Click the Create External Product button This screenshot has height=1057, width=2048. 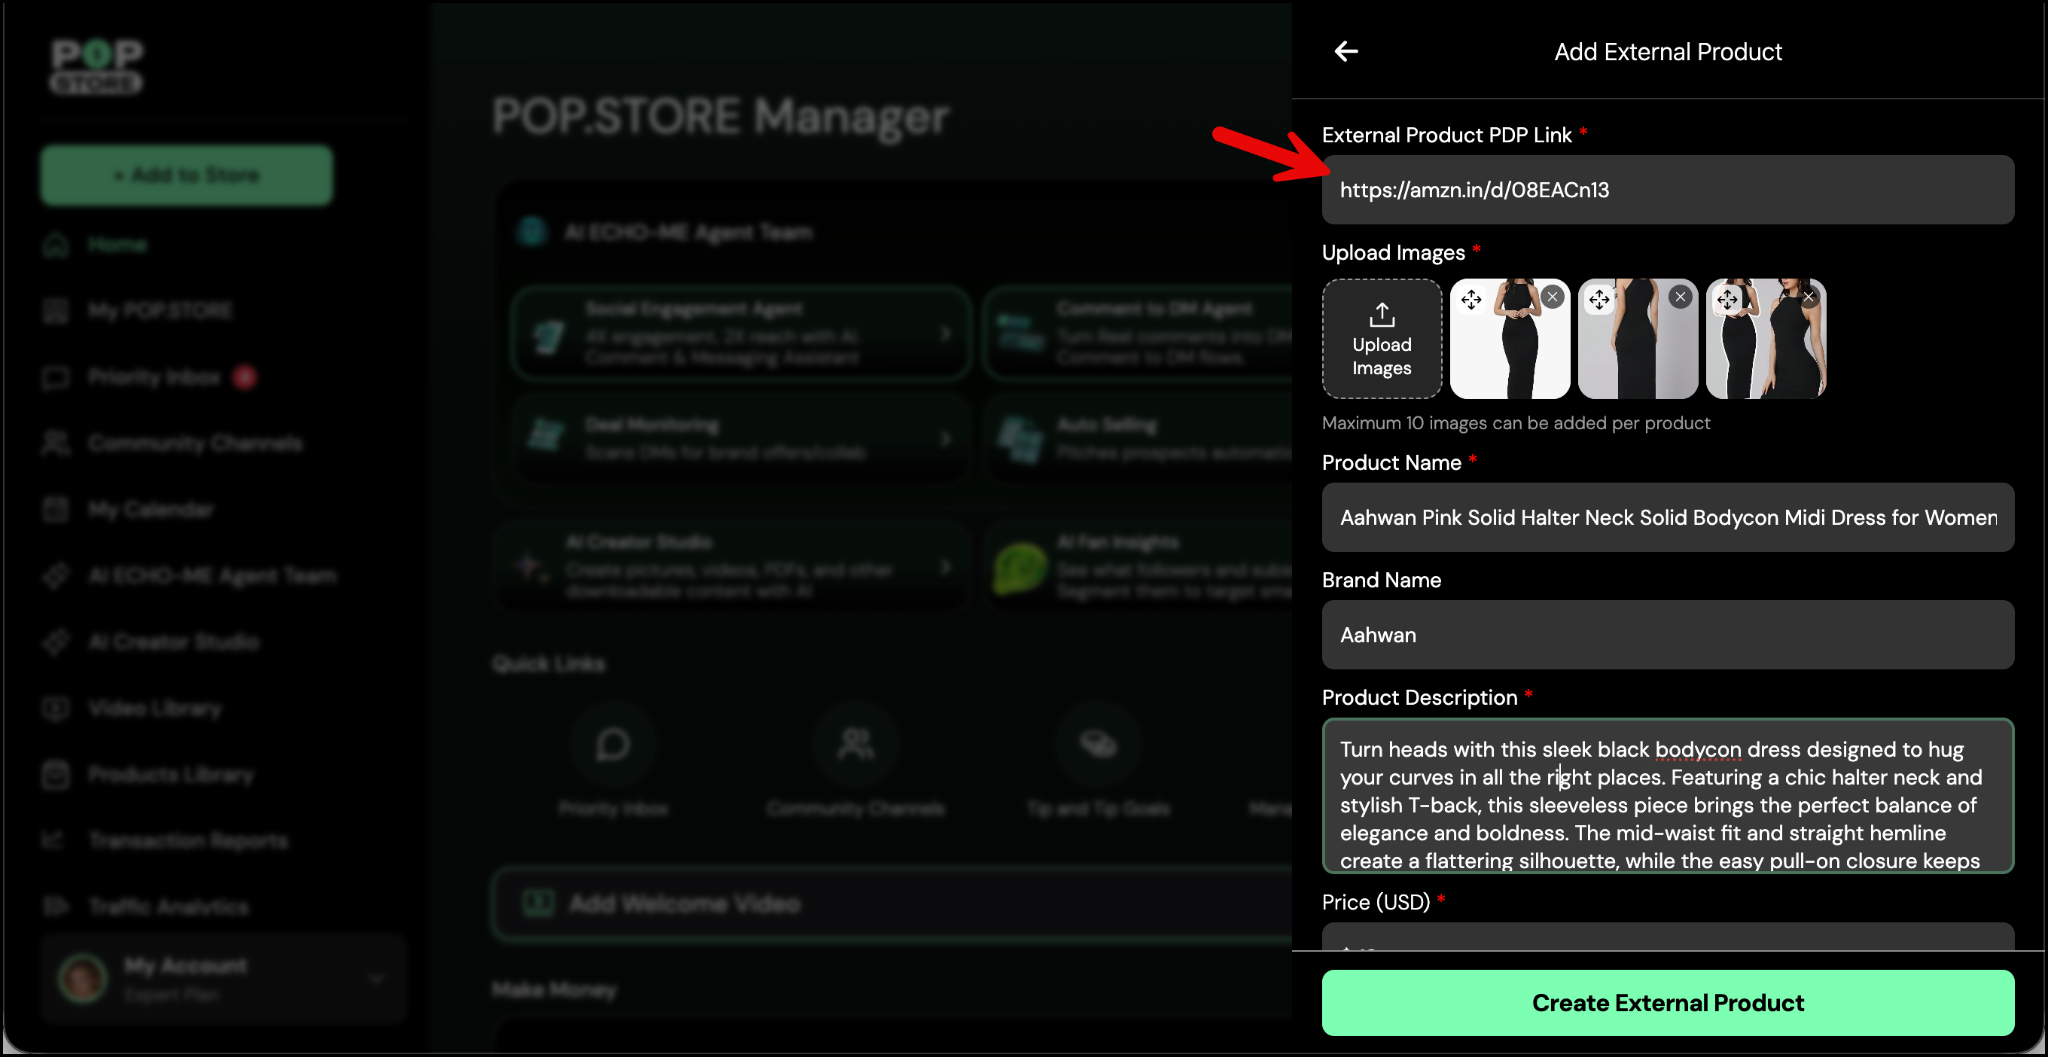pos(1667,1003)
